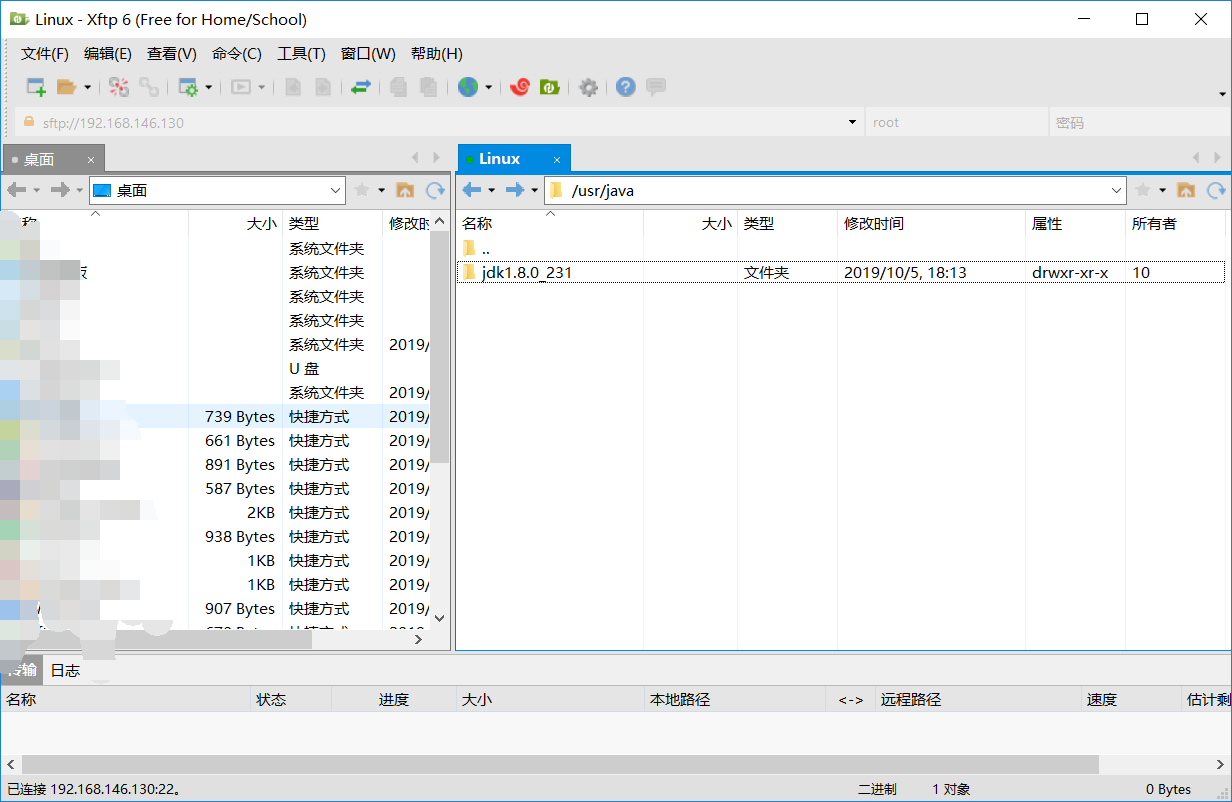Viewport: 1232px width, 802px height.
Task: Click Back arrow in local pane
Action: (x=16, y=190)
